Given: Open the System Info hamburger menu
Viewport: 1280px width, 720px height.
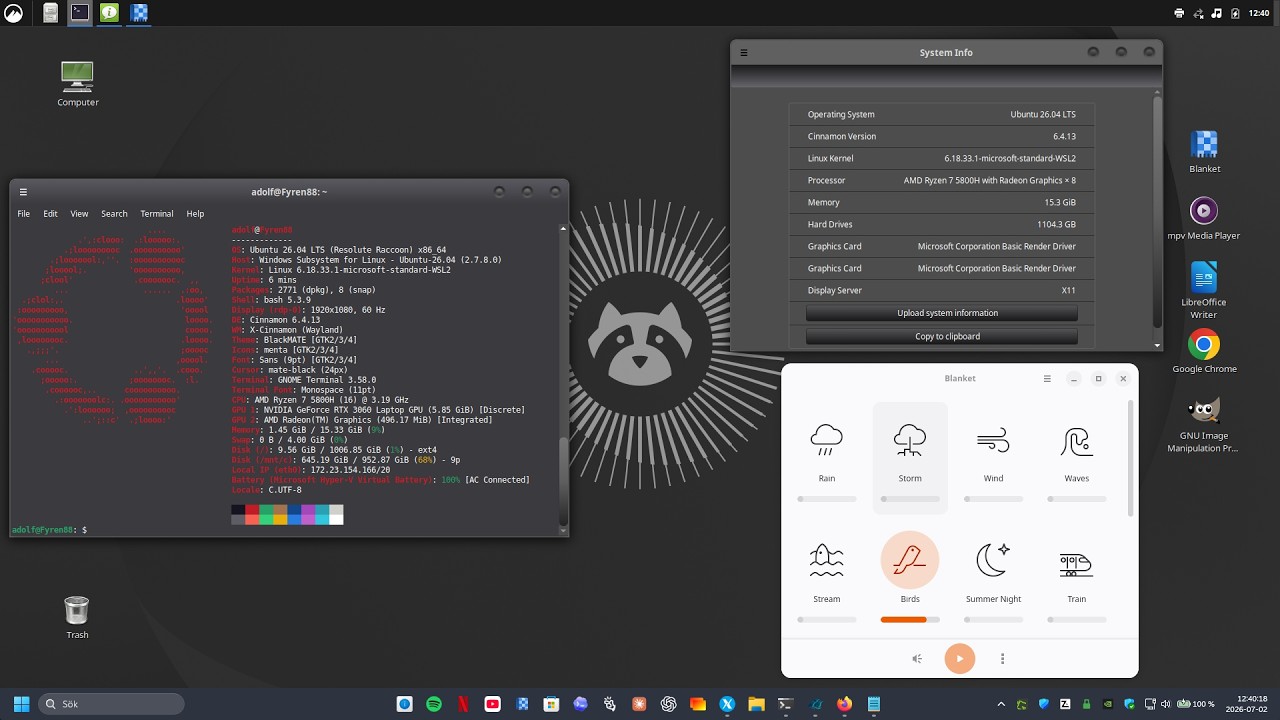Looking at the screenshot, I should pos(744,53).
